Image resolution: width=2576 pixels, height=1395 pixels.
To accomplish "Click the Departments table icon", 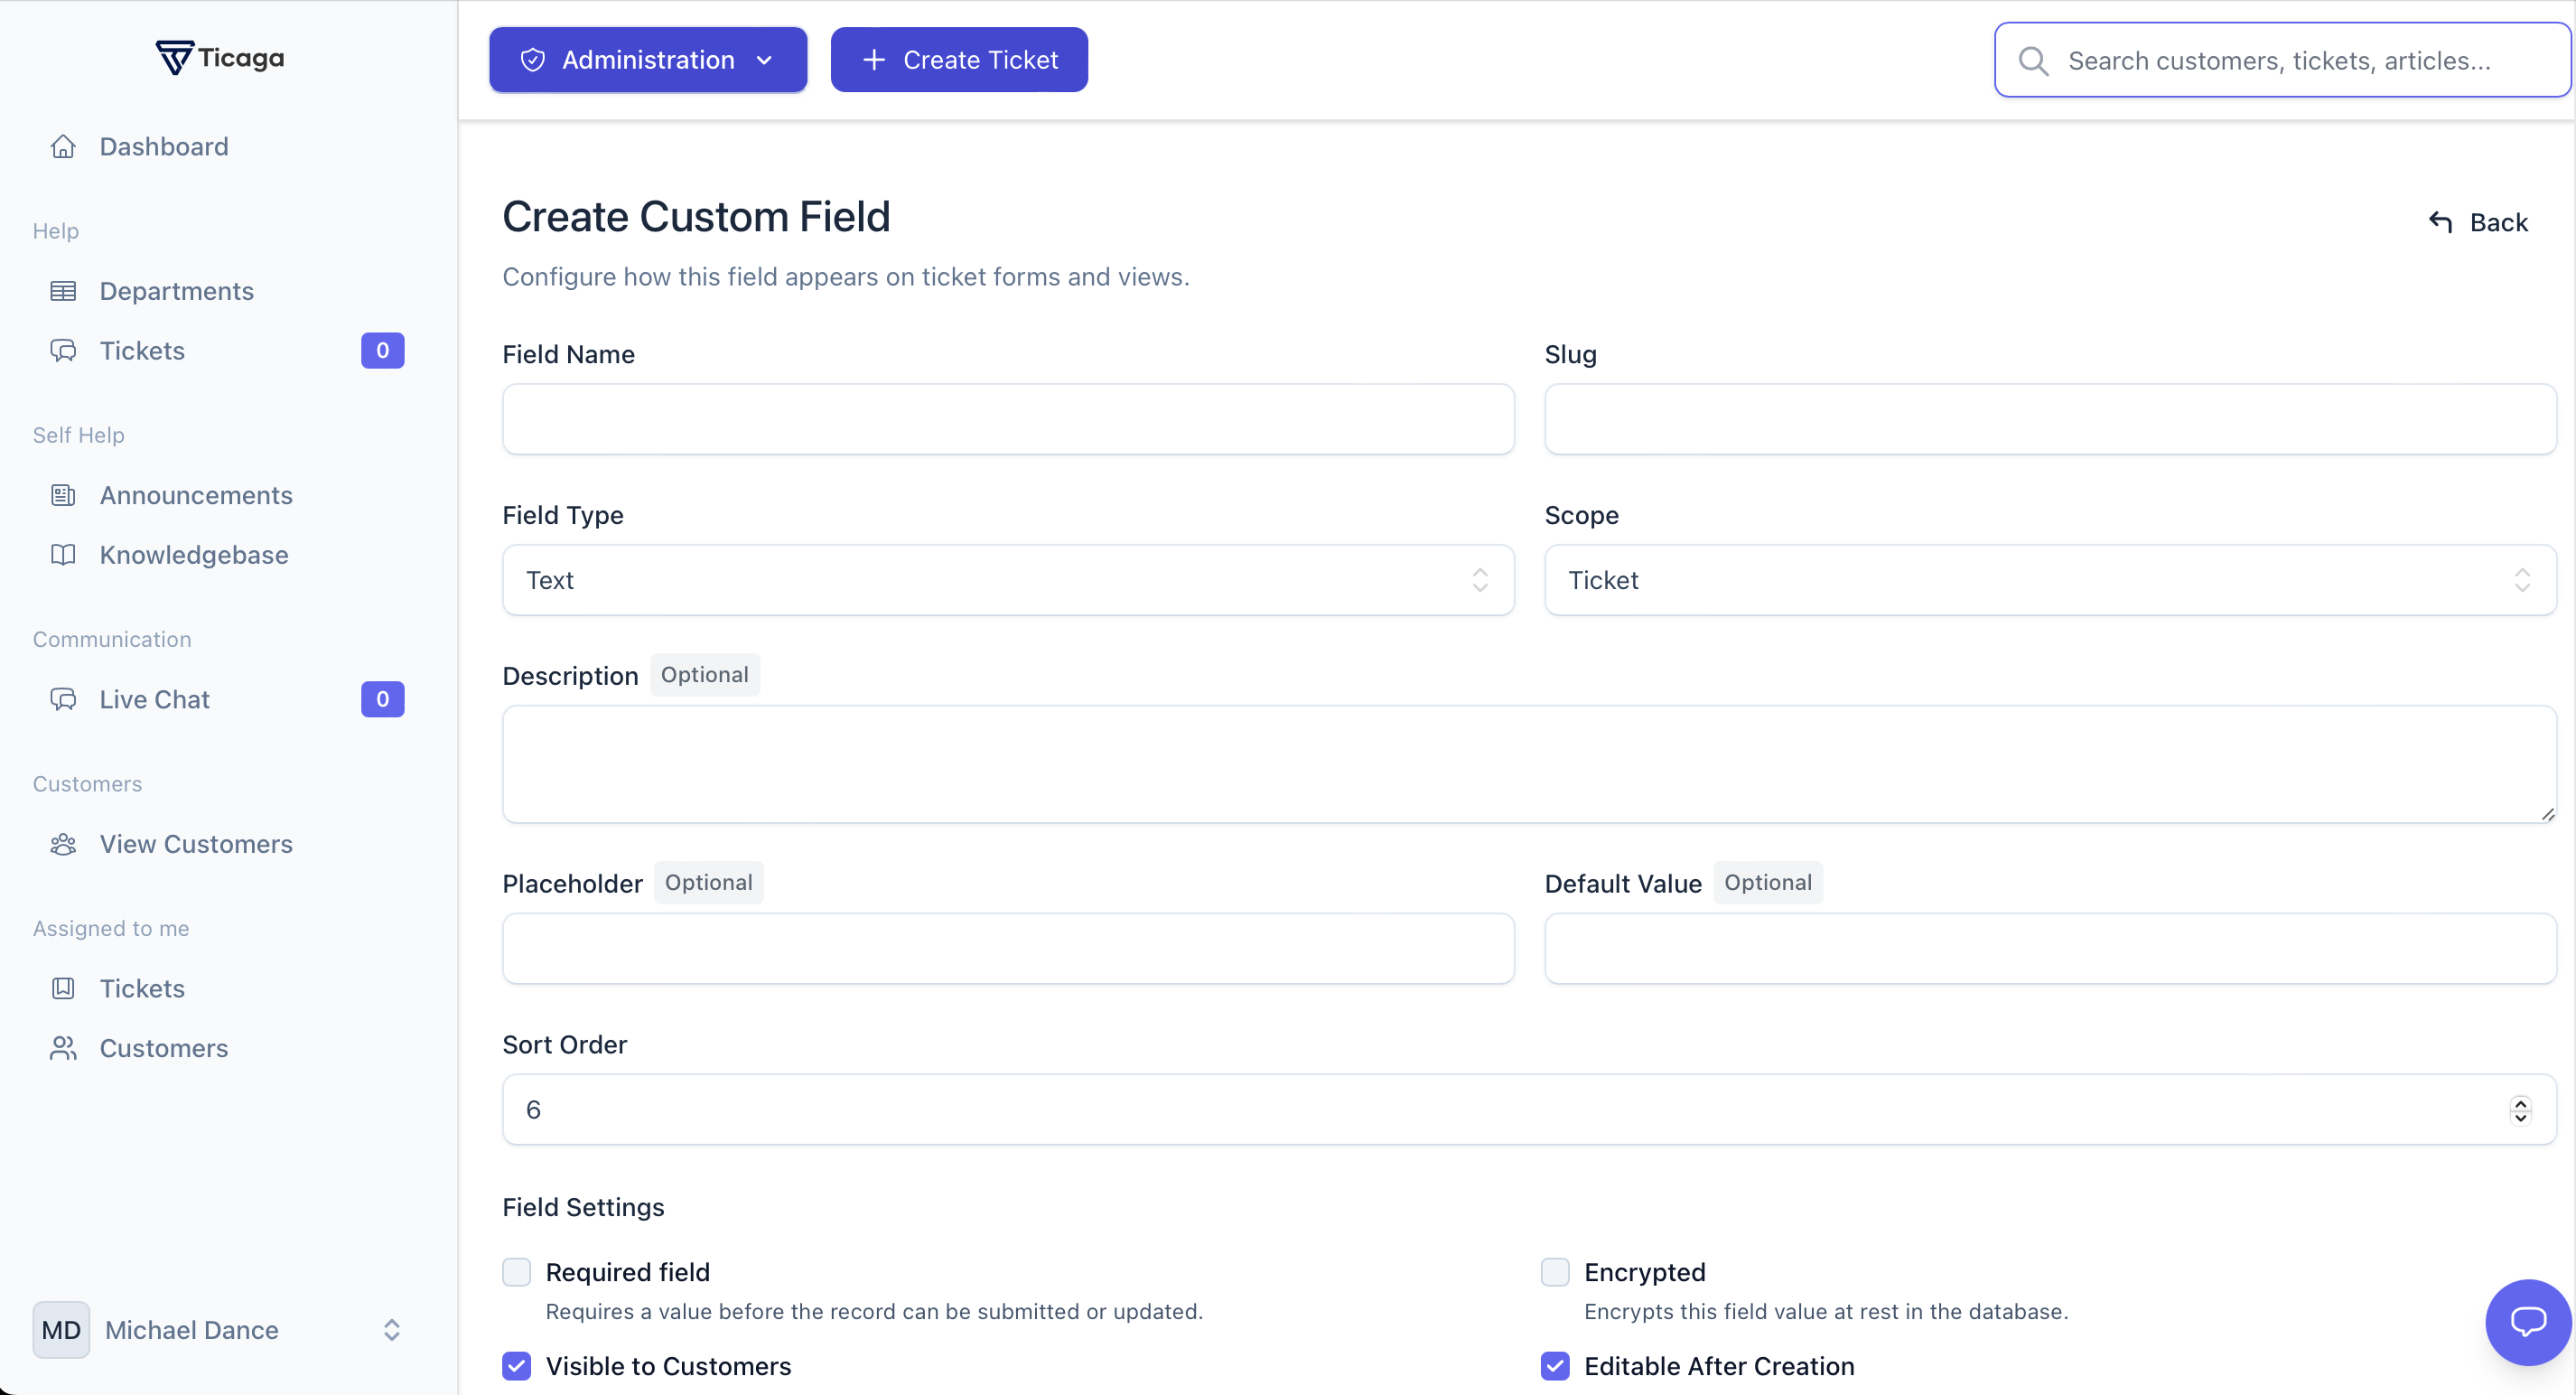I will click(x=63, y=291).
